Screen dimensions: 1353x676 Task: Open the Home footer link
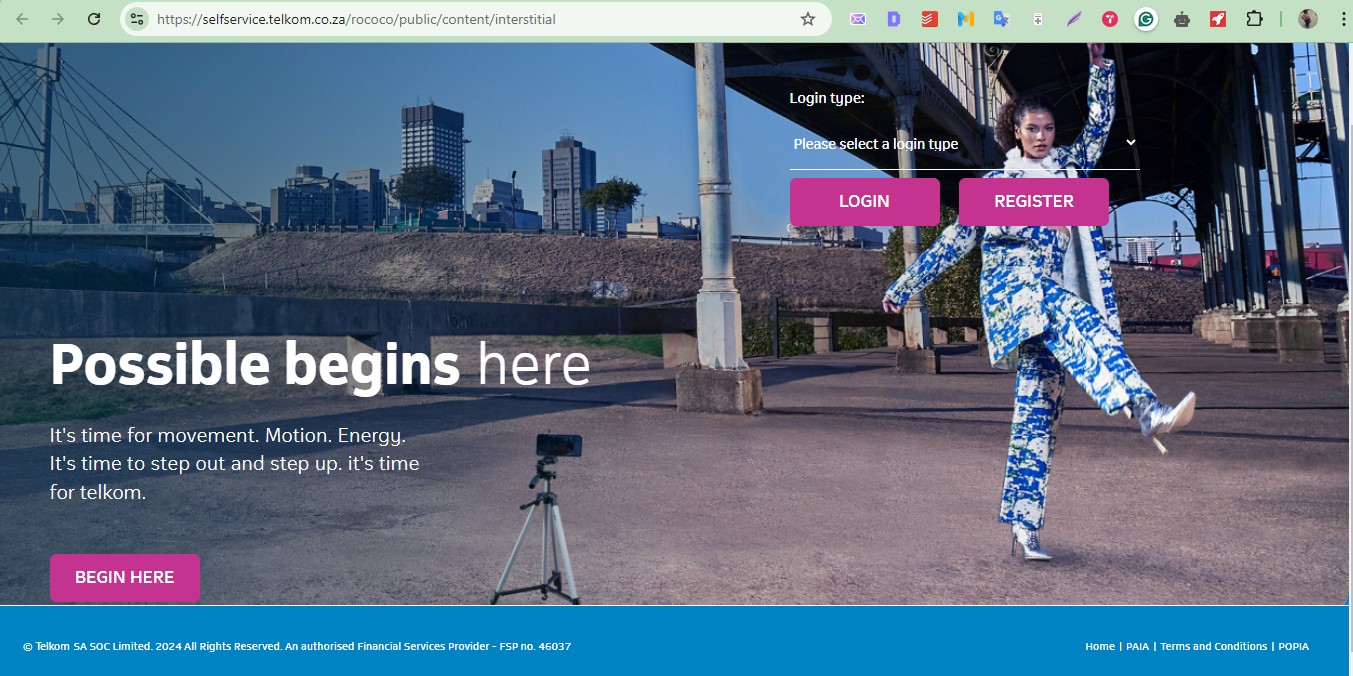tap(1100, 646)
